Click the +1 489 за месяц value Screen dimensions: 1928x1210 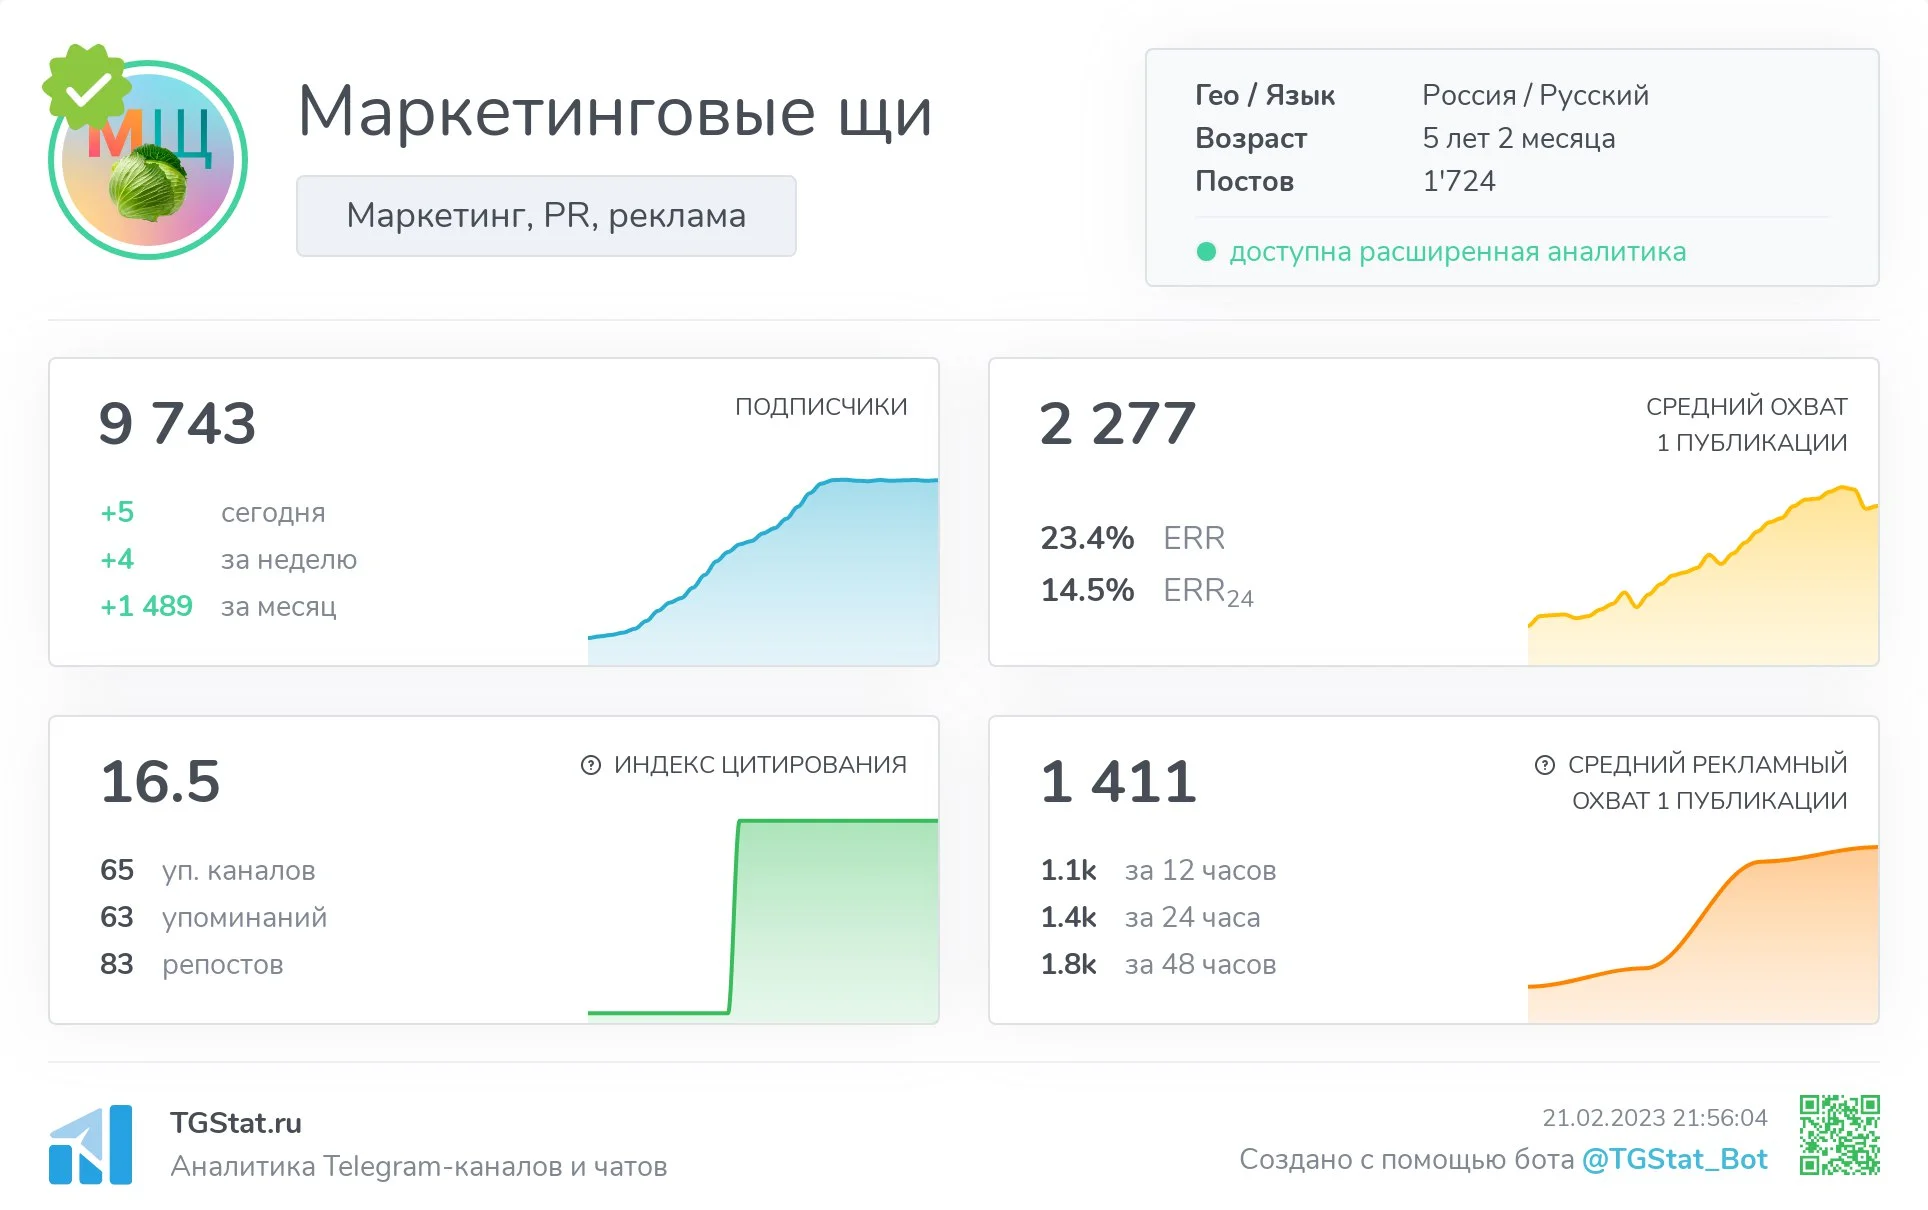tap(146, 606)
